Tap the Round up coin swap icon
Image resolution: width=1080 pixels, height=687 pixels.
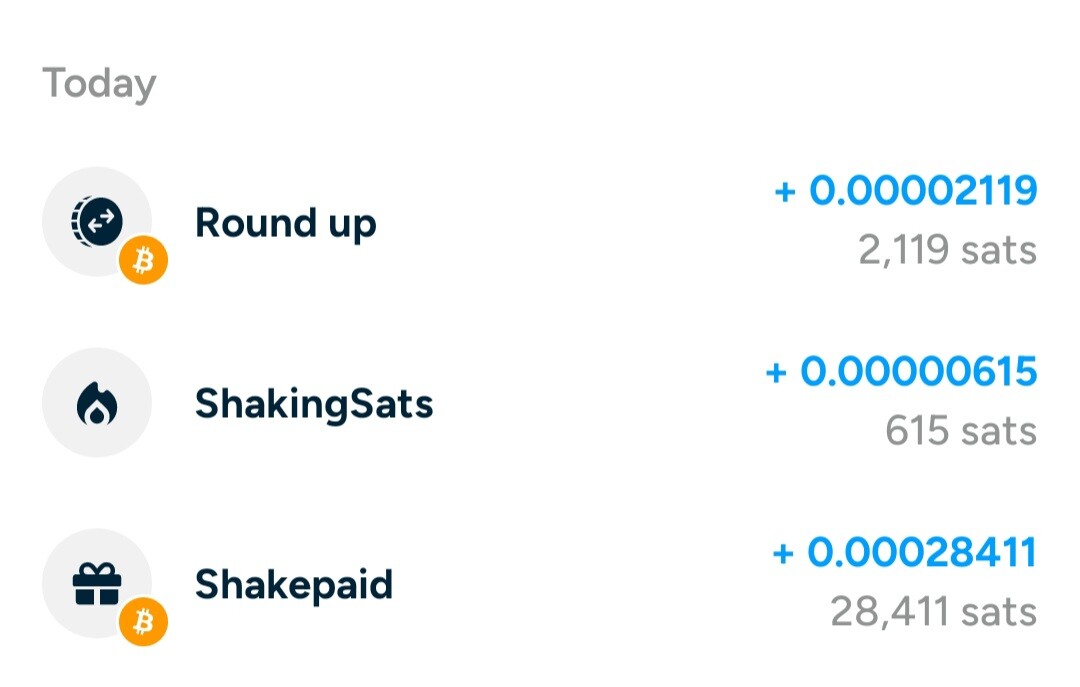(x=97, y=221)
